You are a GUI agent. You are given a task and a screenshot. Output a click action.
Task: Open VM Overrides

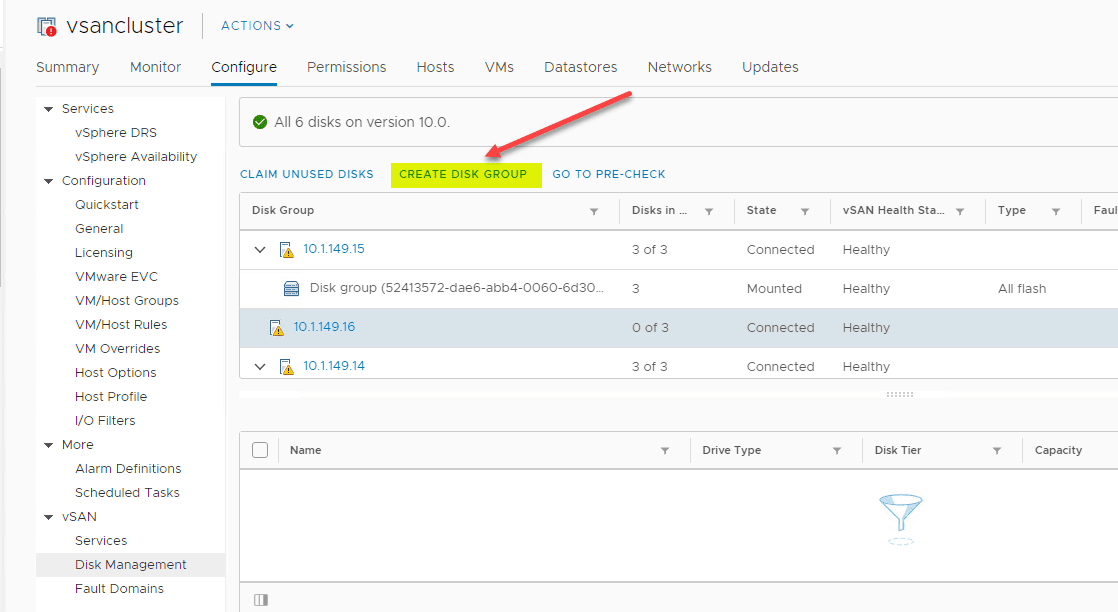tap(118, 349)
